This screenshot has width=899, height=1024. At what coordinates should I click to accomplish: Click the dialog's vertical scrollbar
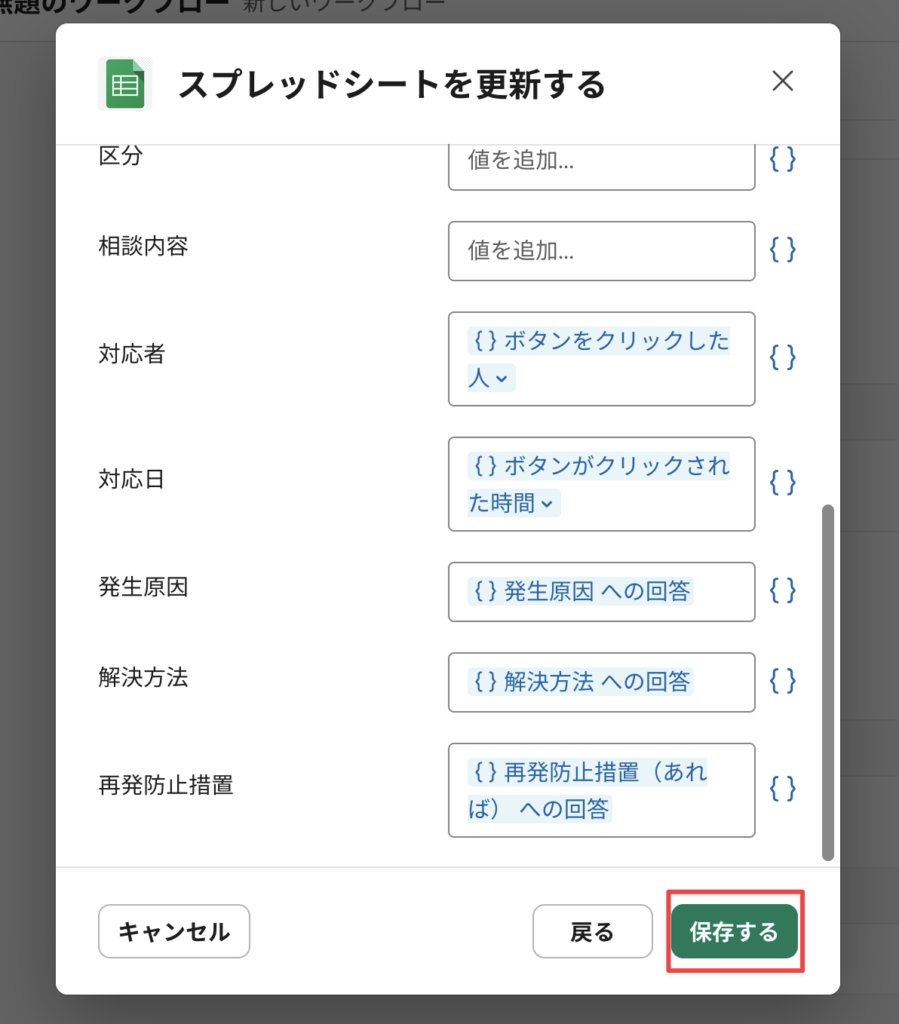click(827, 680)
